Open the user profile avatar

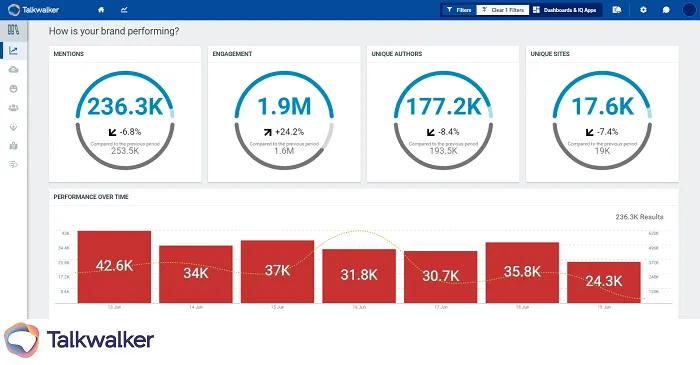pyautogui.click(x=689, y=9)
